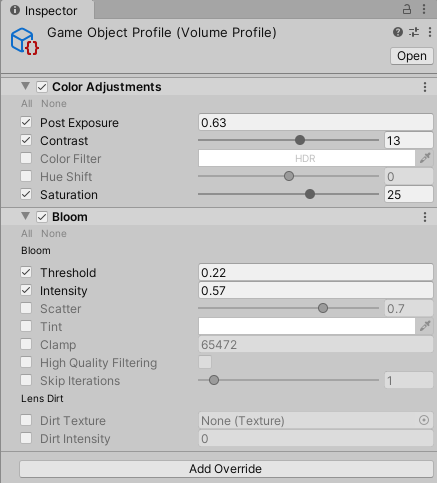Viewport: 437px width, 483px height.
Task: Open the Tint color swatch
Action: pos(307,326)
